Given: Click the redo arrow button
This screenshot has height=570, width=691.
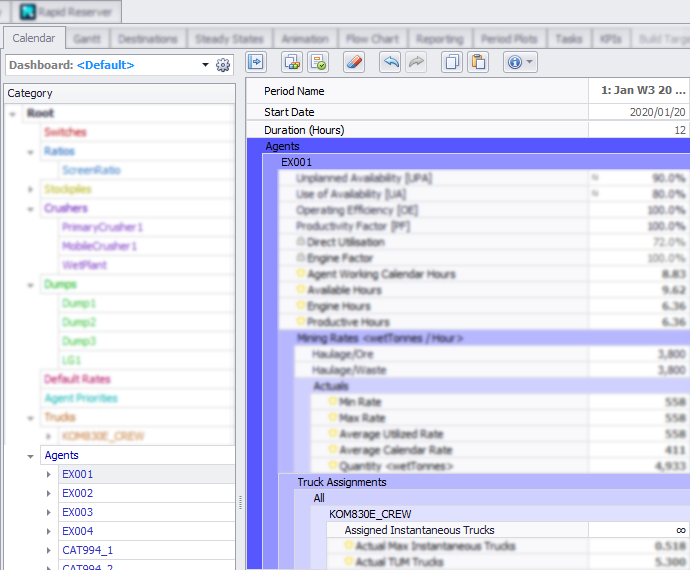Looking at the screenshot, I should (416, 62).
